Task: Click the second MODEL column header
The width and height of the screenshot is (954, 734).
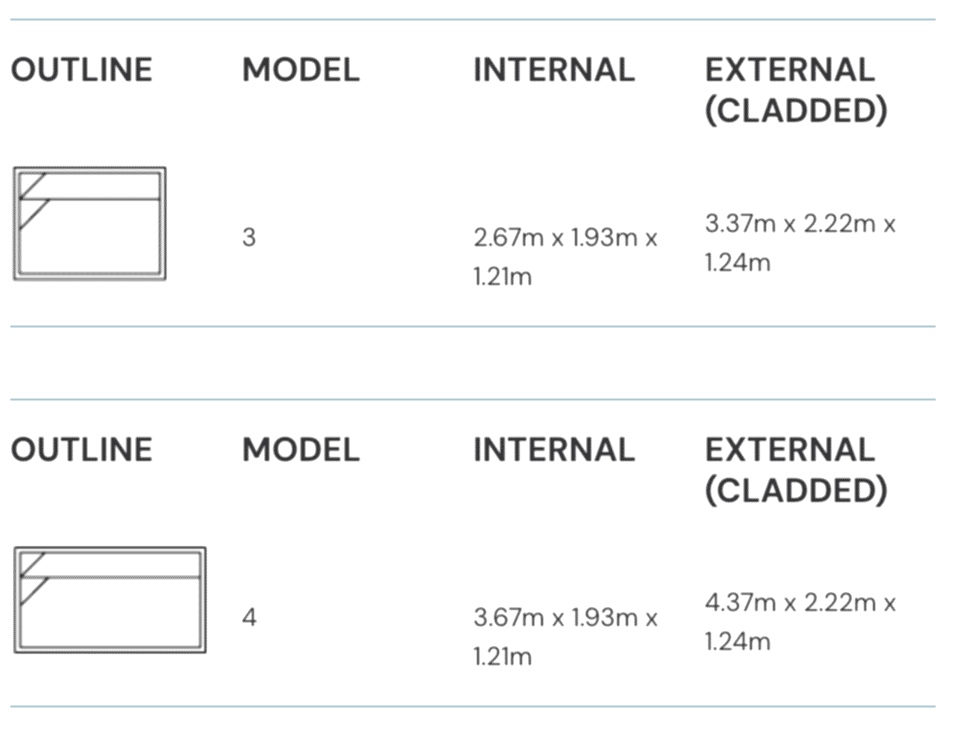Action: 300,450
